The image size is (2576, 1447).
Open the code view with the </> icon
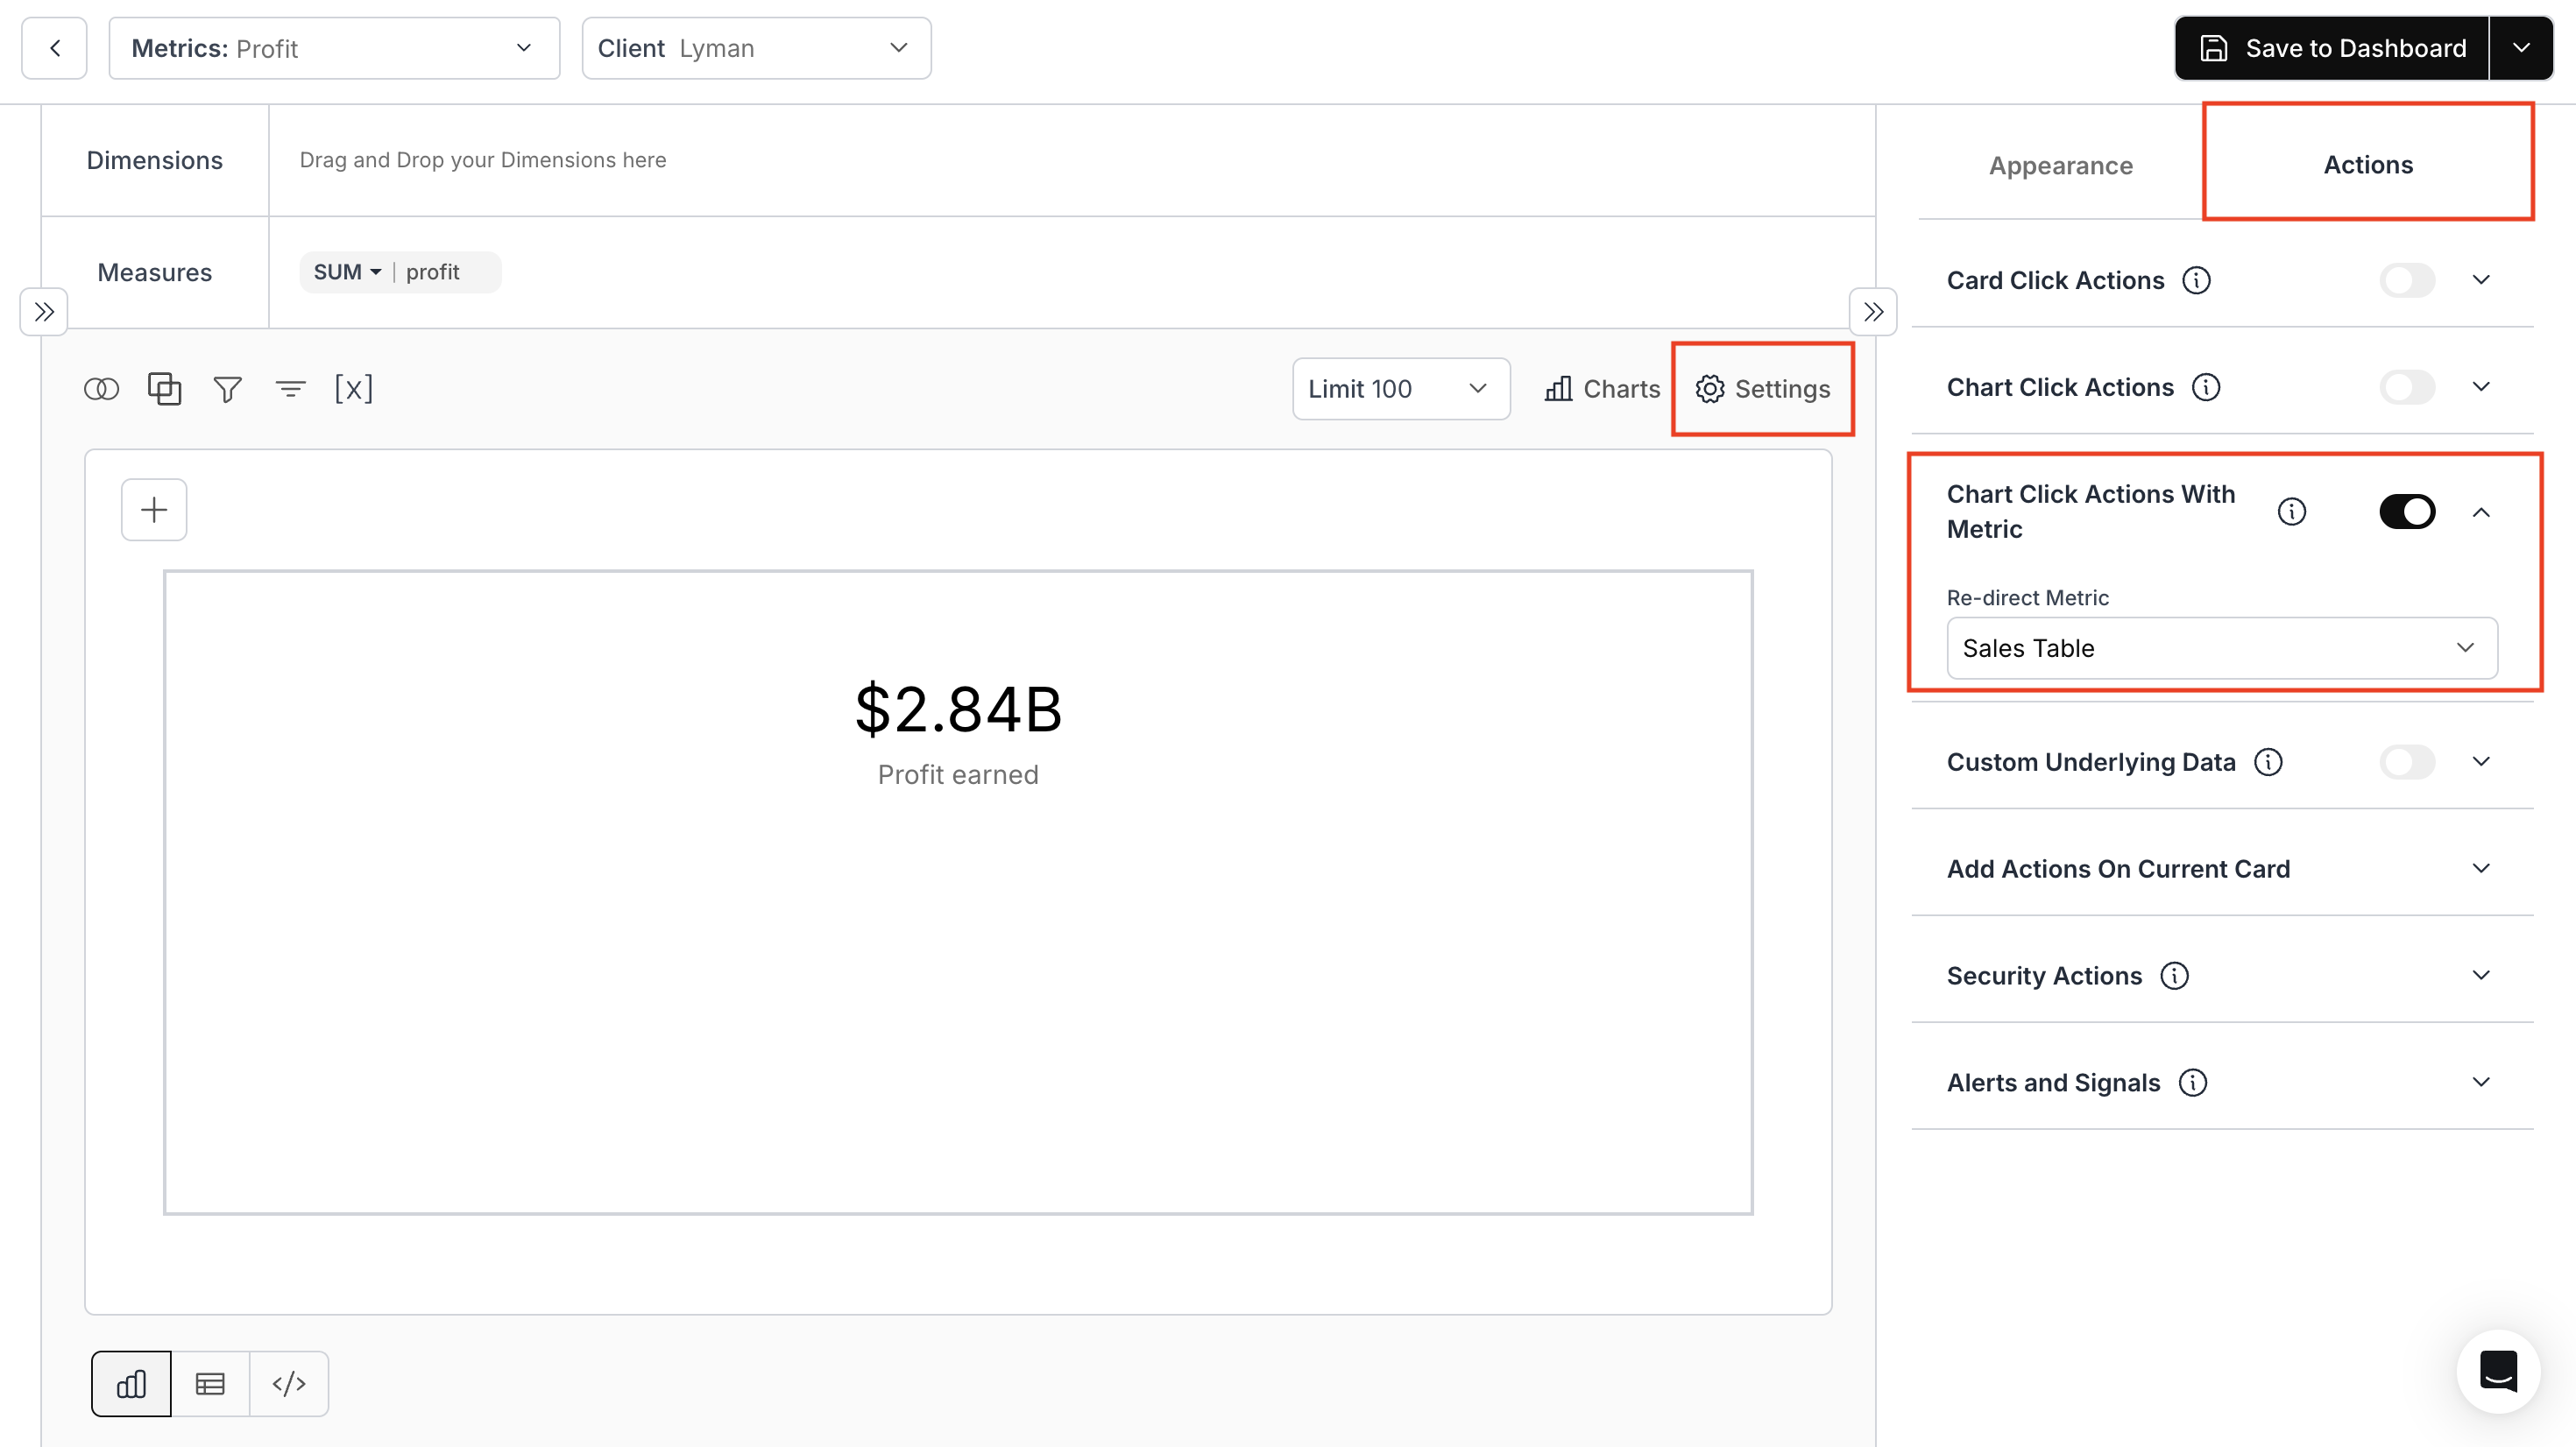coord(289,1383)
